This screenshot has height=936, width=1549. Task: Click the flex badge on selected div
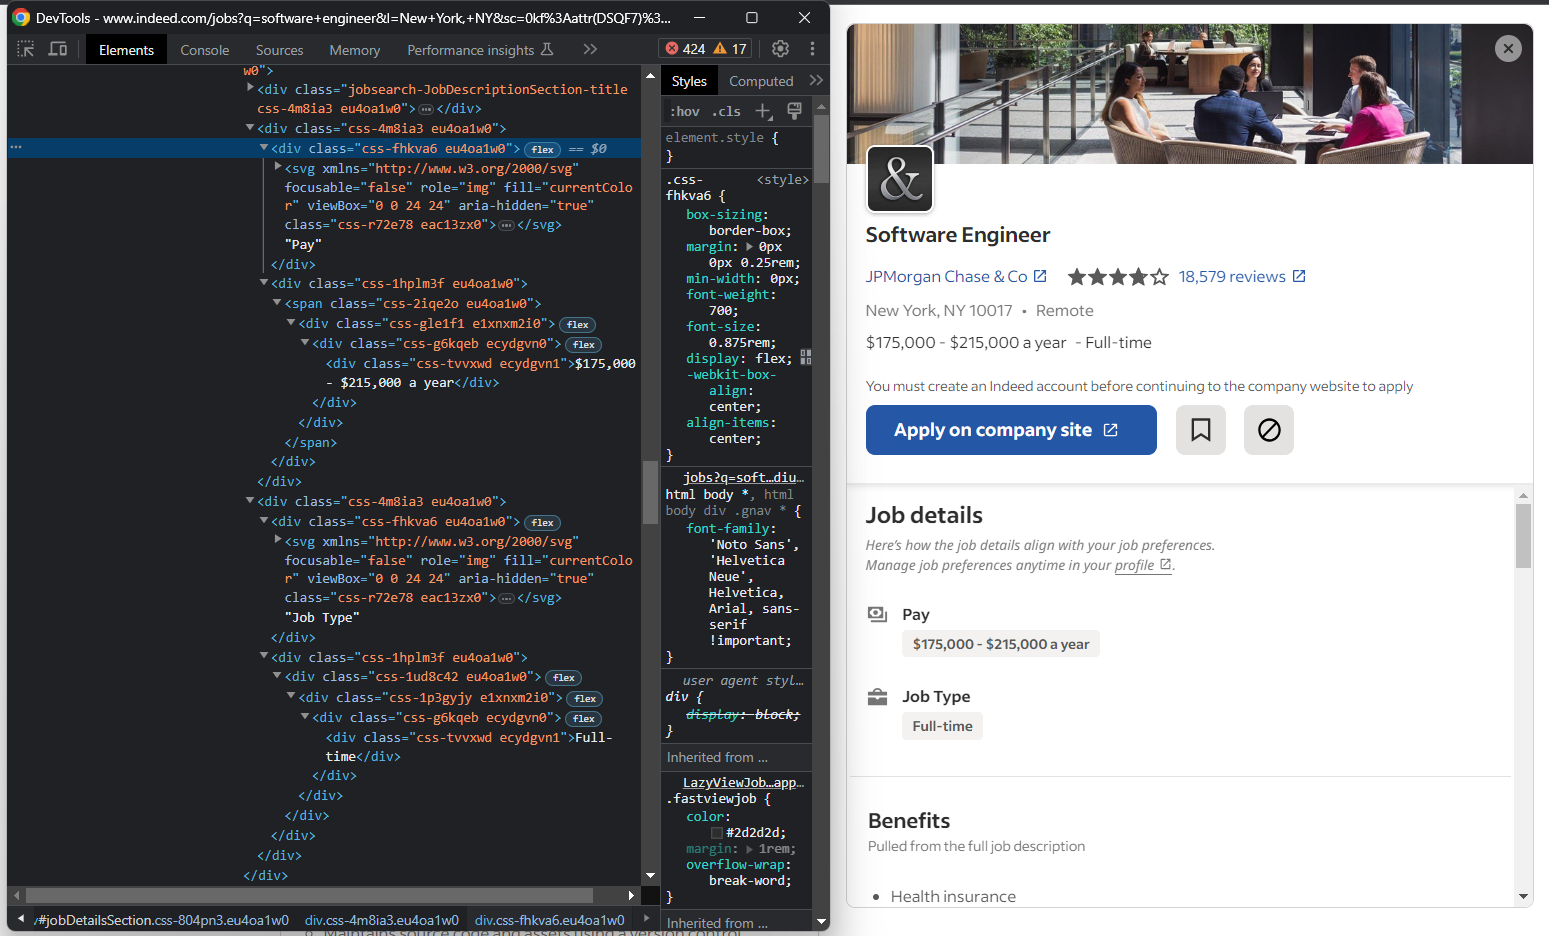[543, 149]
